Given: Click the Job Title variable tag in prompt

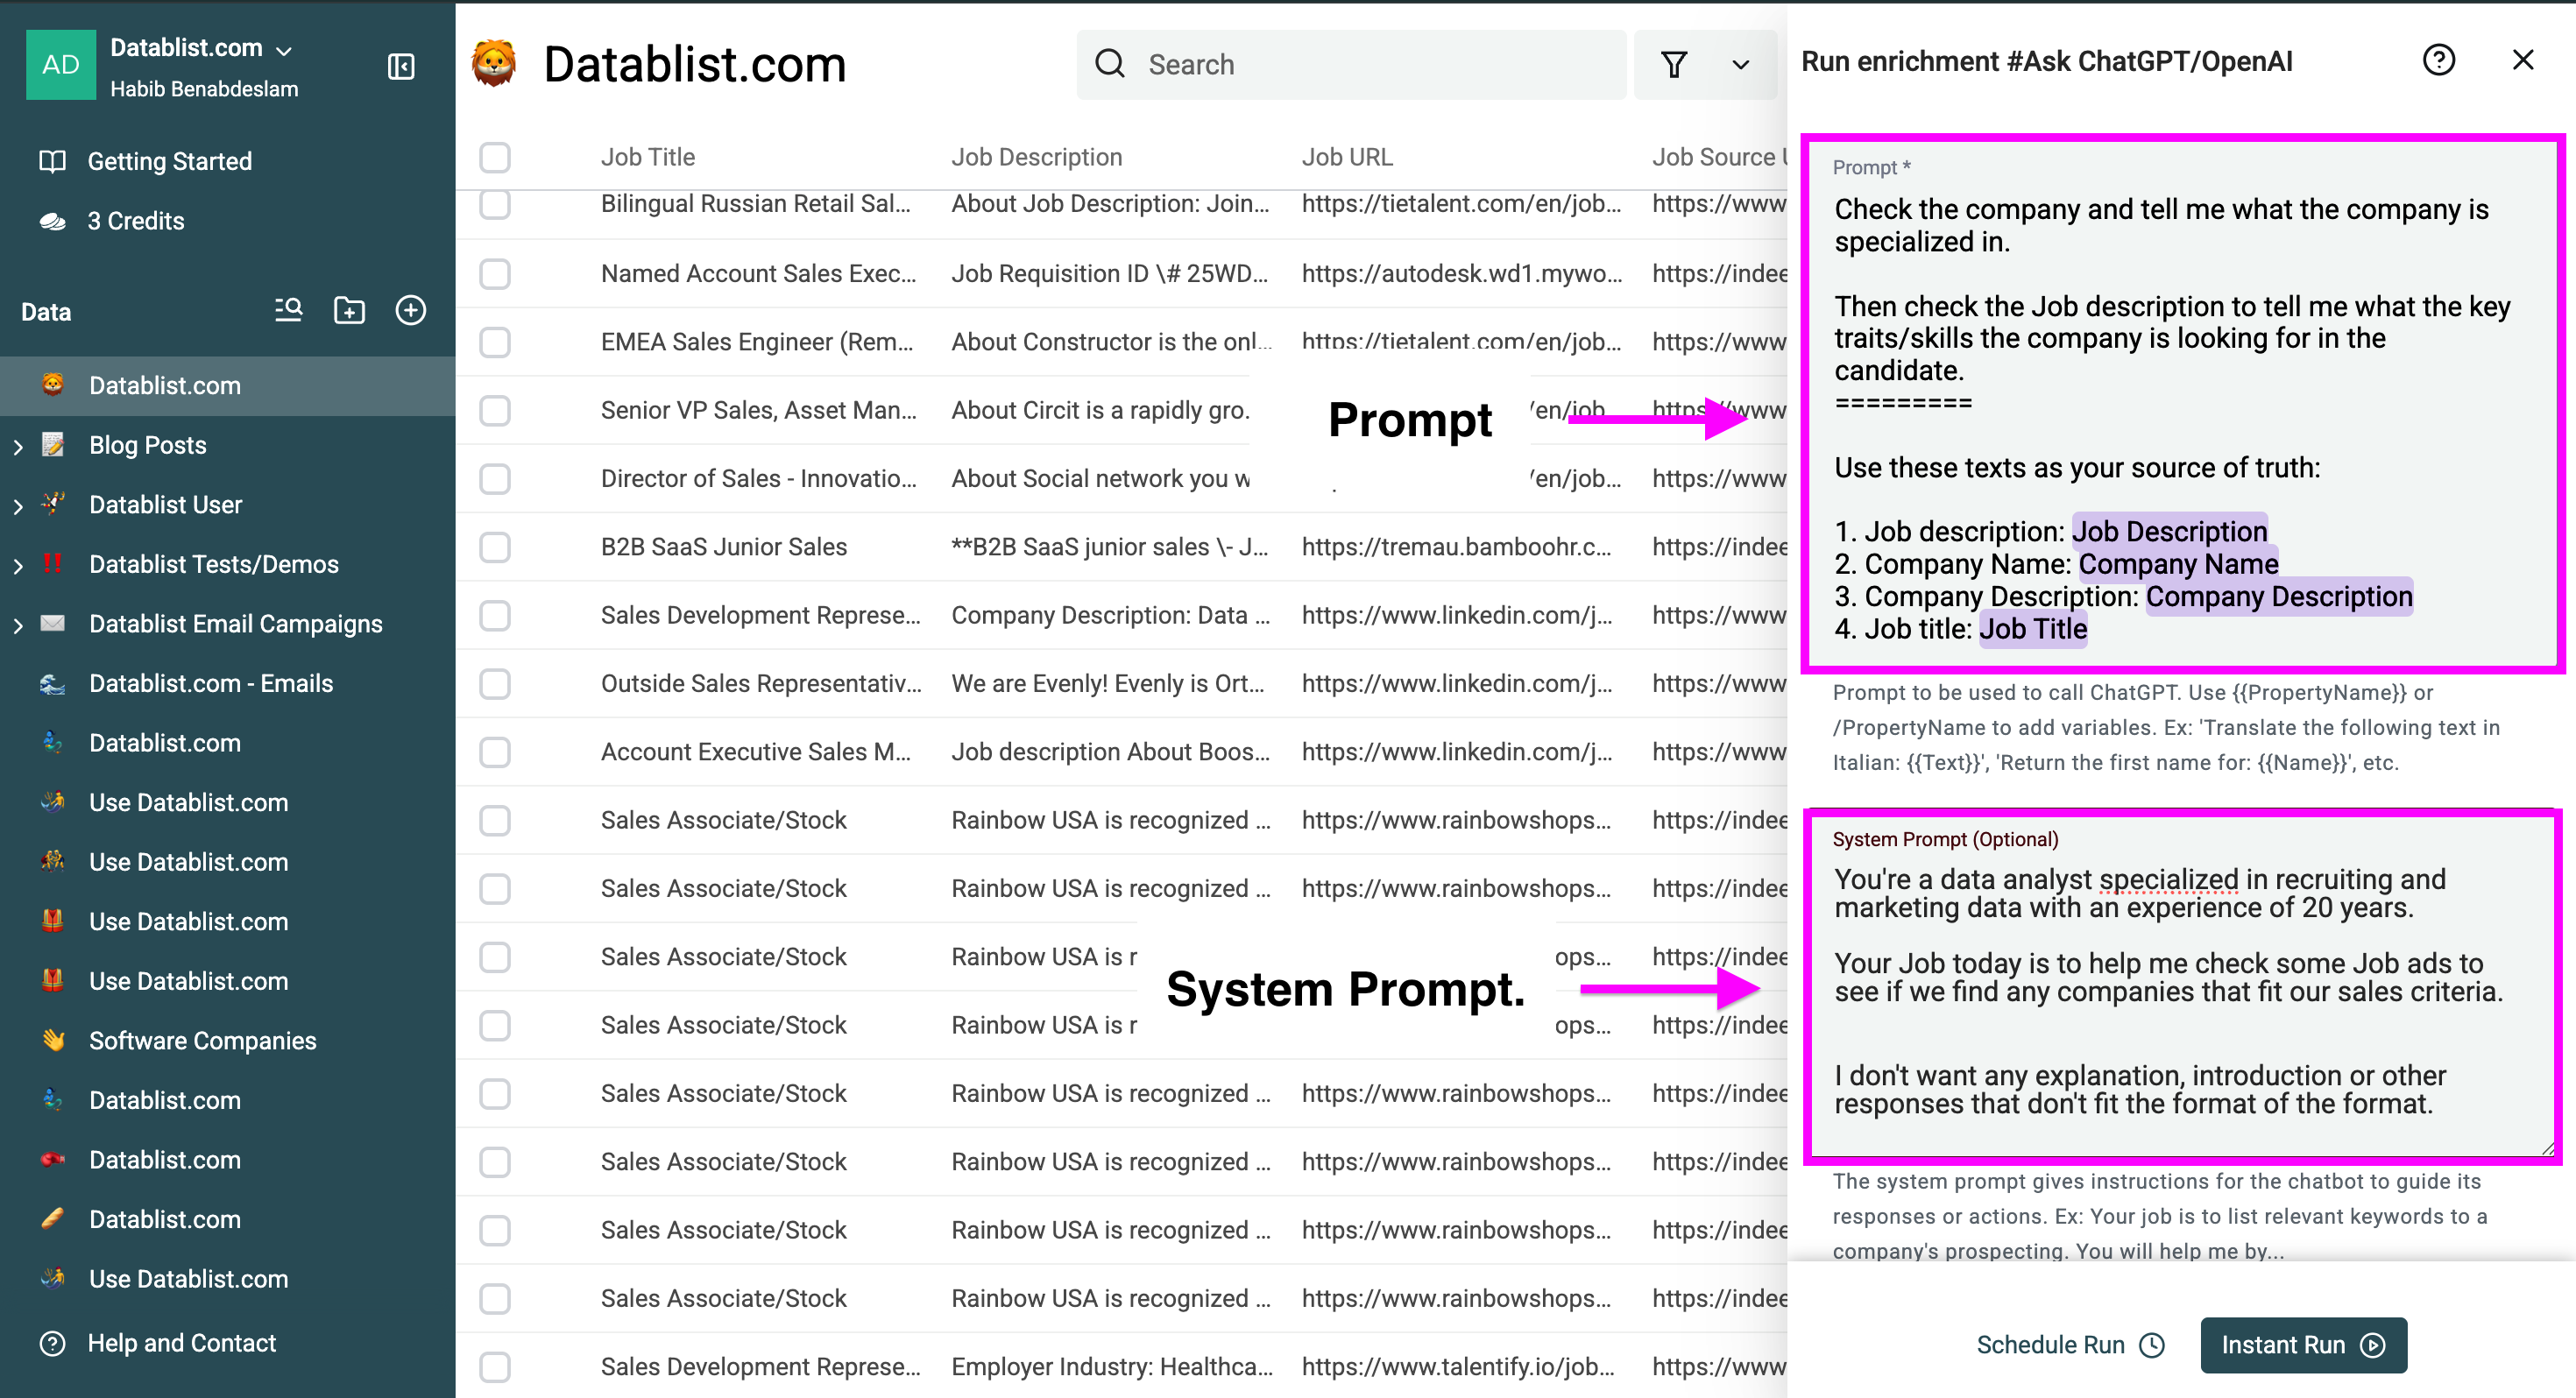Looking at the screenshot, I should (2033, 629).
